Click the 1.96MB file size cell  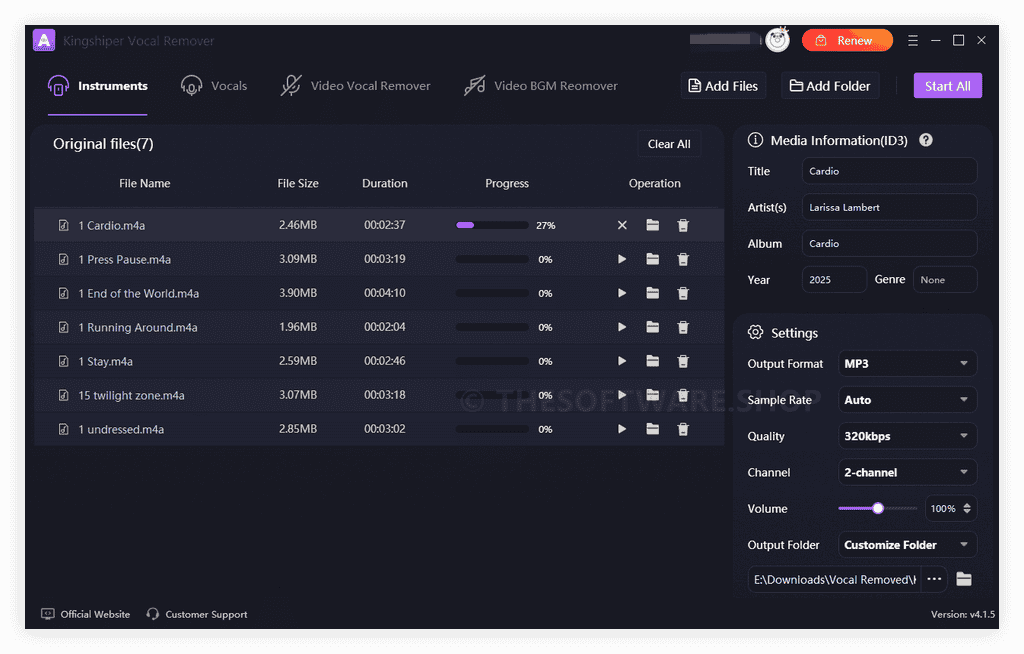click(x=298, y=327)
